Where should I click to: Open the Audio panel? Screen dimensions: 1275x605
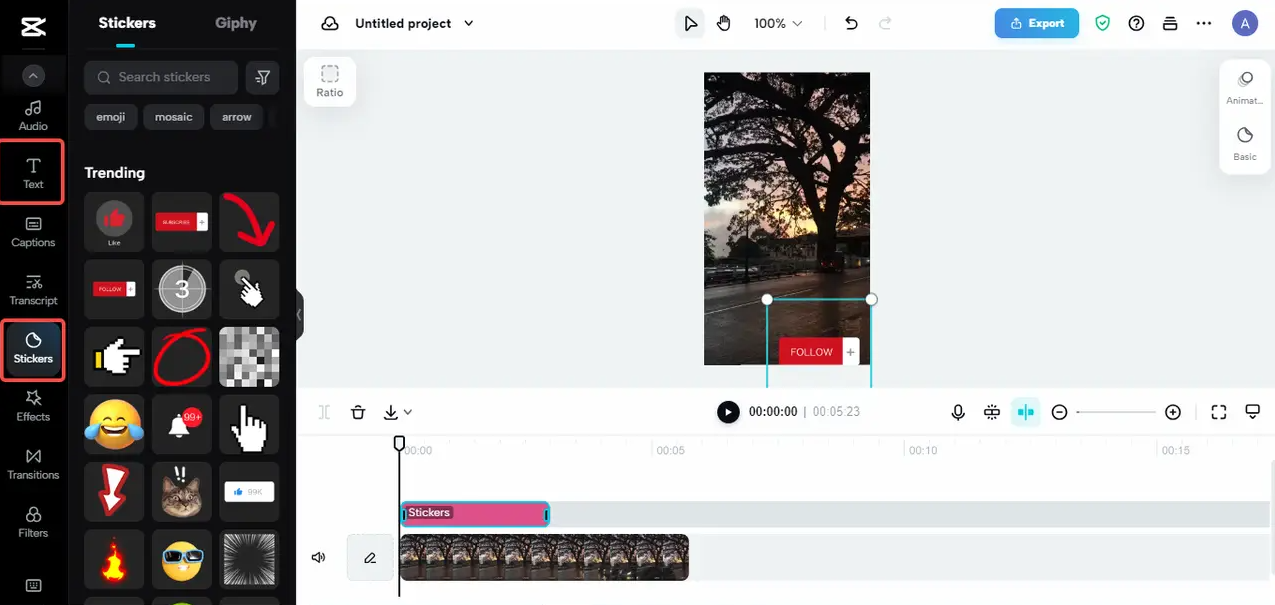pyautogui.click(x=33, y=116)
